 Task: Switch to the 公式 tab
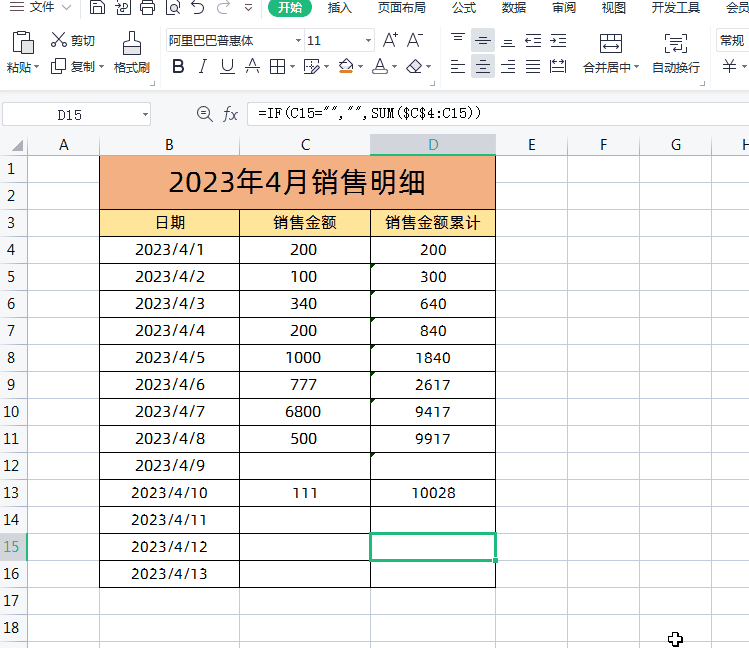coord(464,8)
